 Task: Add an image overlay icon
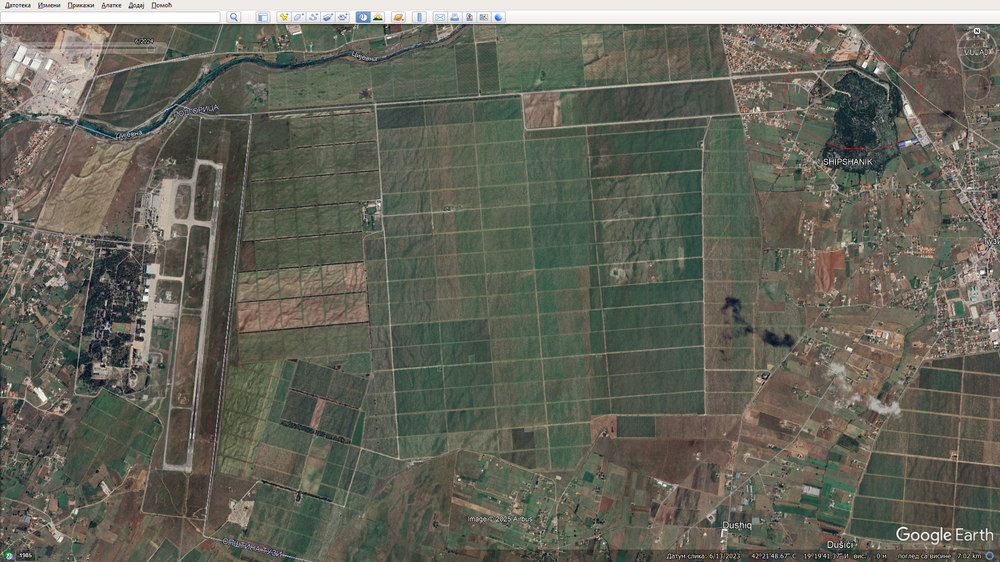(x=327, y=17)
